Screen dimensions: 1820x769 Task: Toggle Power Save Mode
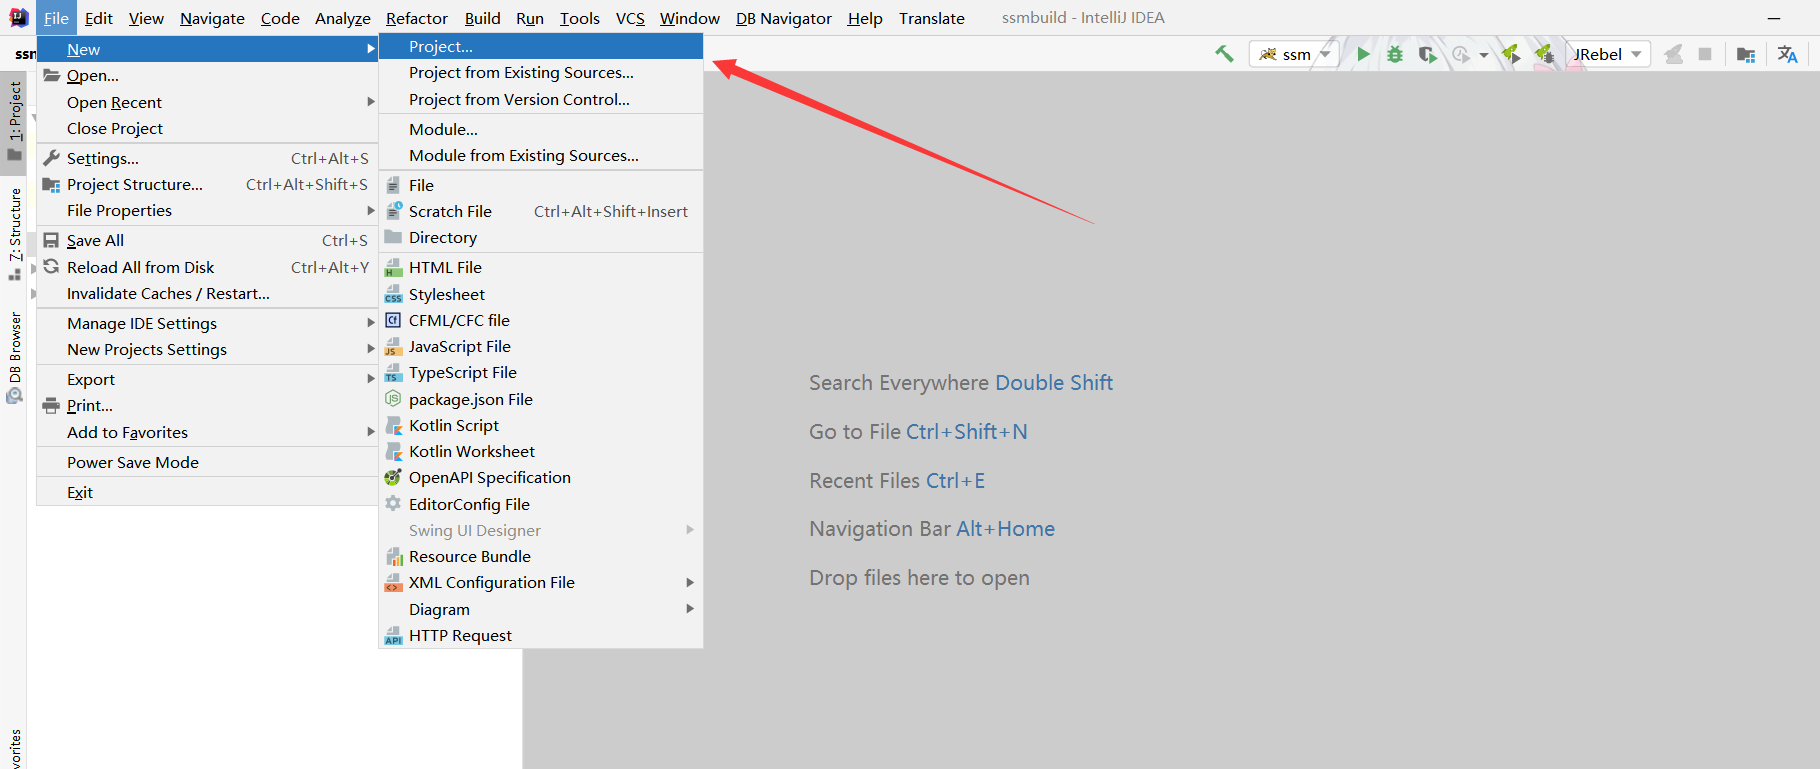coord(207,462)
